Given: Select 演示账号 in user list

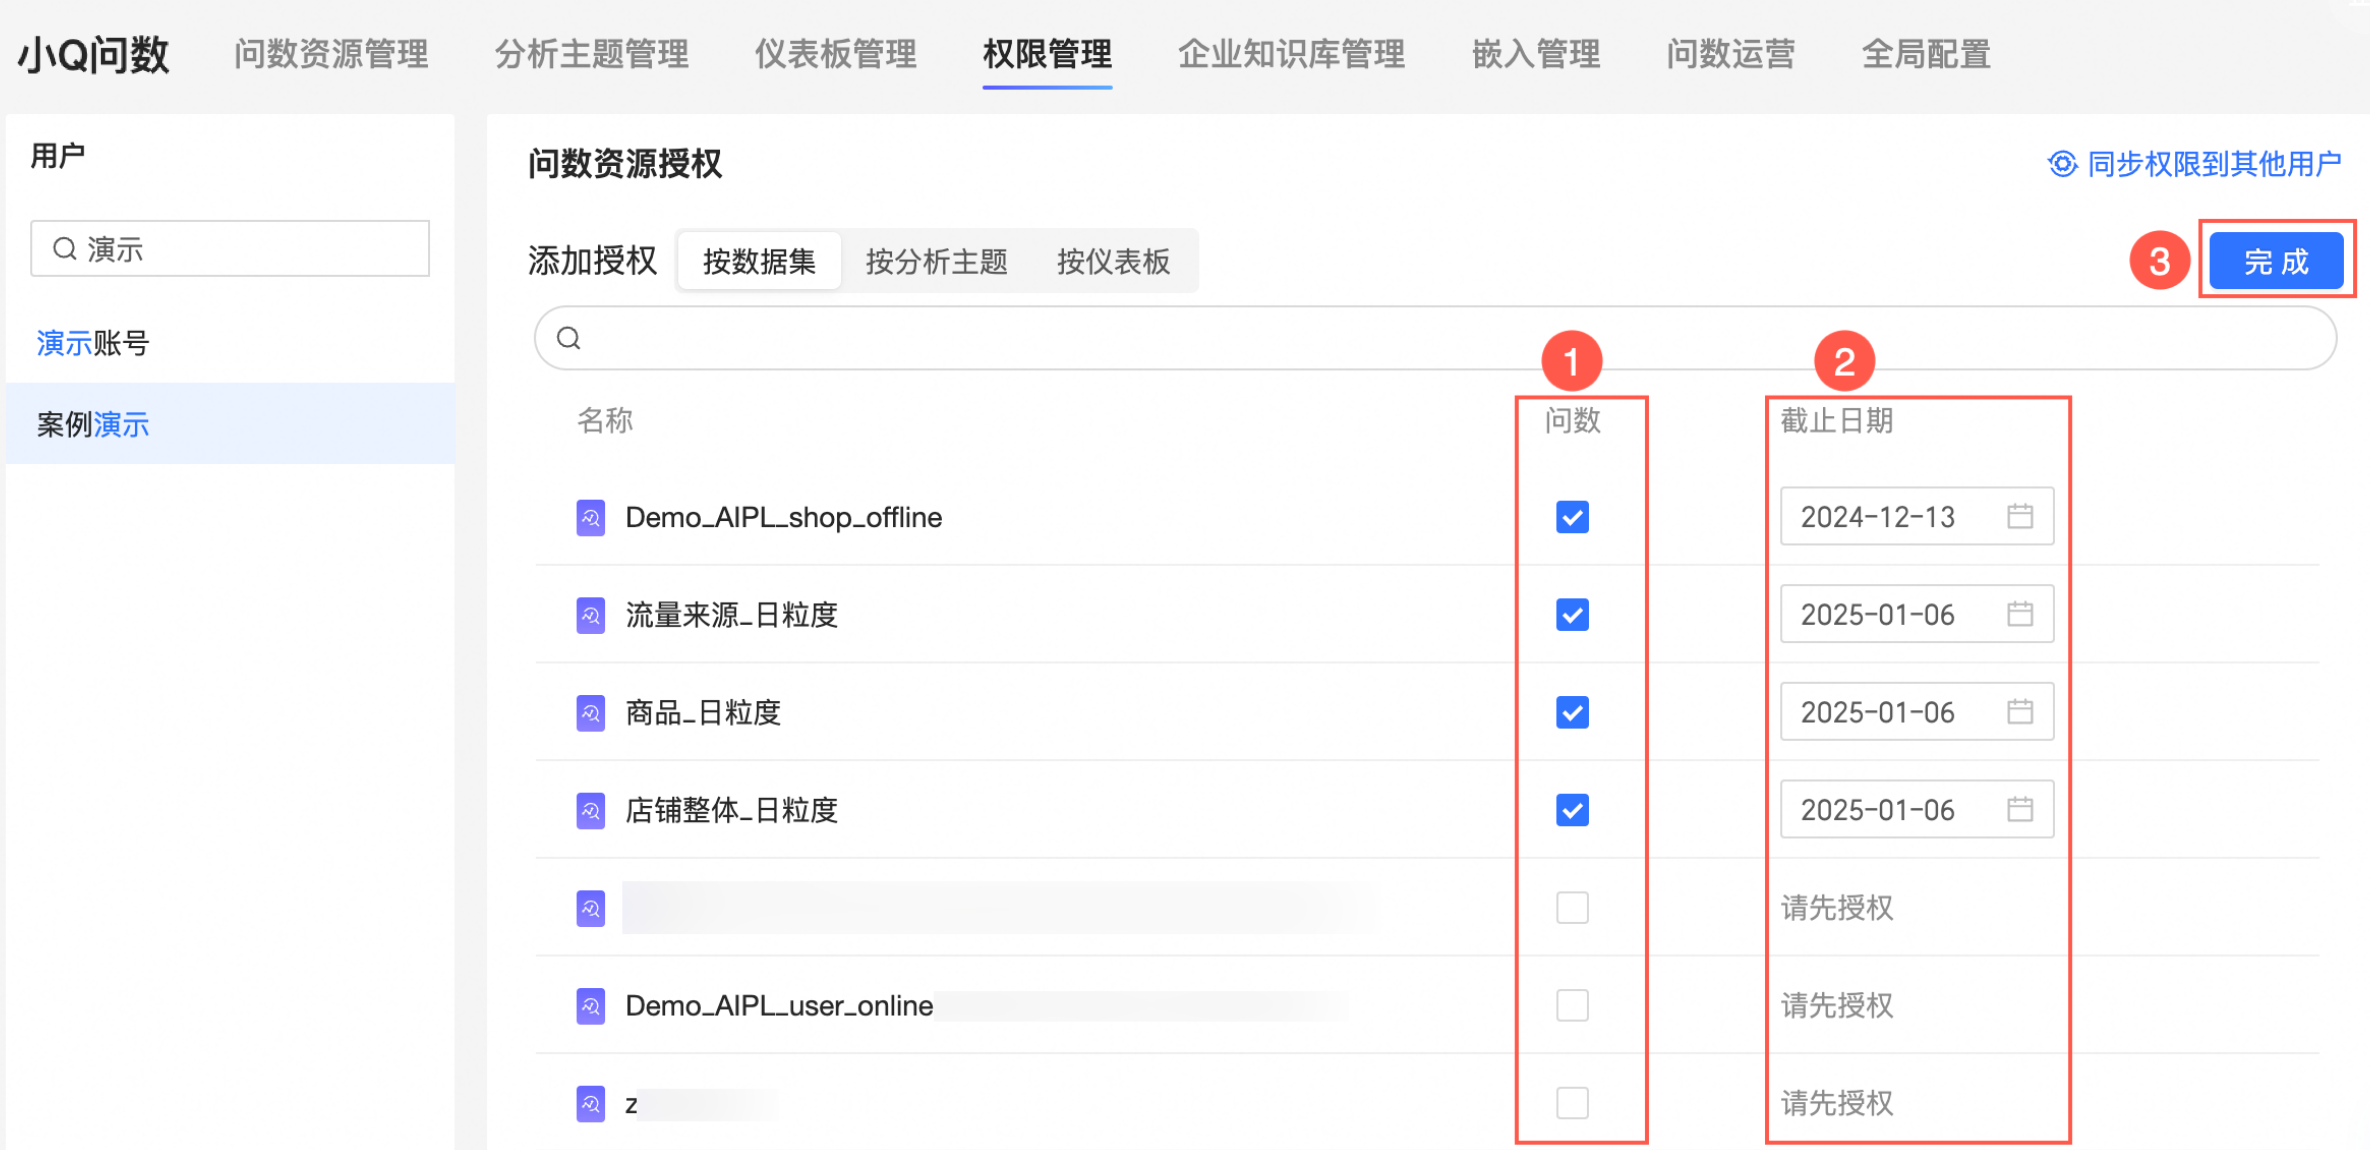Looking at the screenshot, I should pyautogui.click(x=93, y=344).
